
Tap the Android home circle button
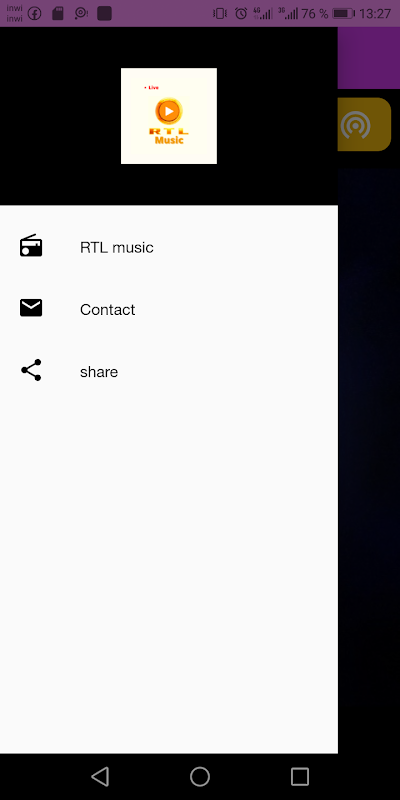pyautogui.click(x=200, y=777)
